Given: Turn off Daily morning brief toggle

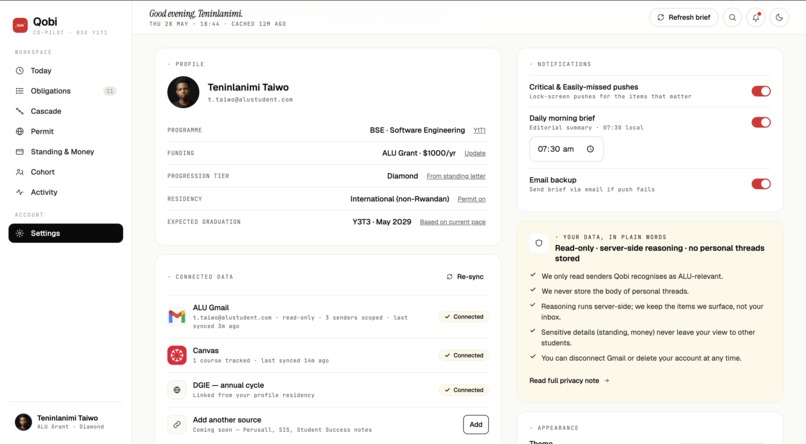Looking at the screenshot, I should point(761,122).
